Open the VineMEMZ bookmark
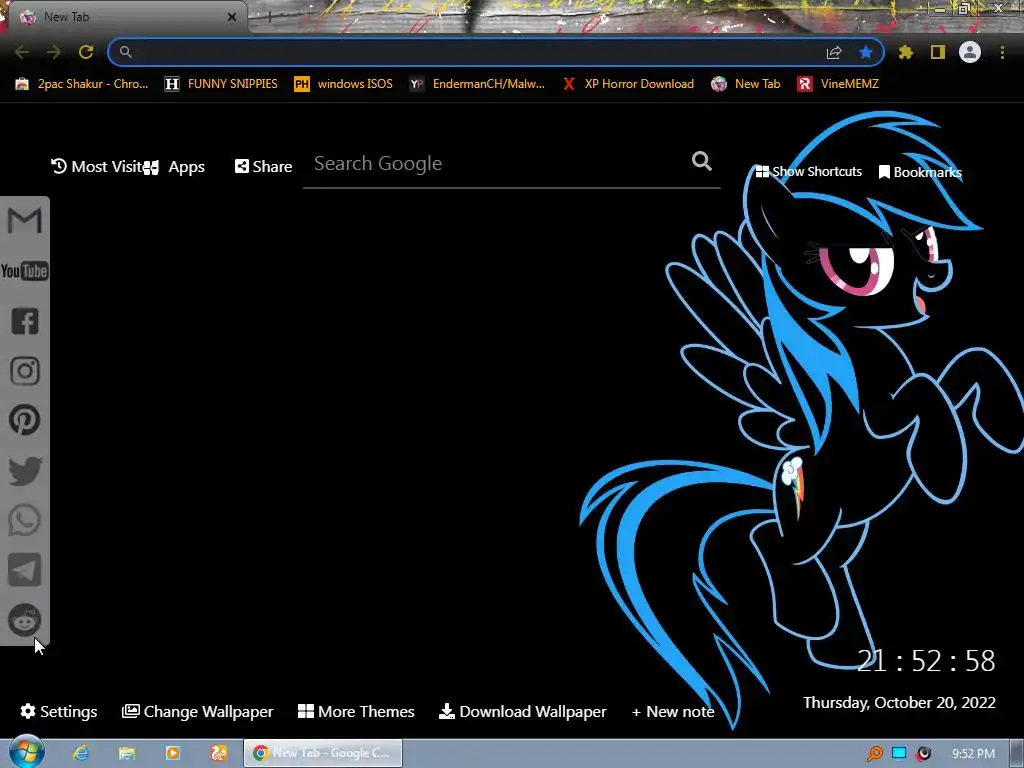 pos(839,84)
